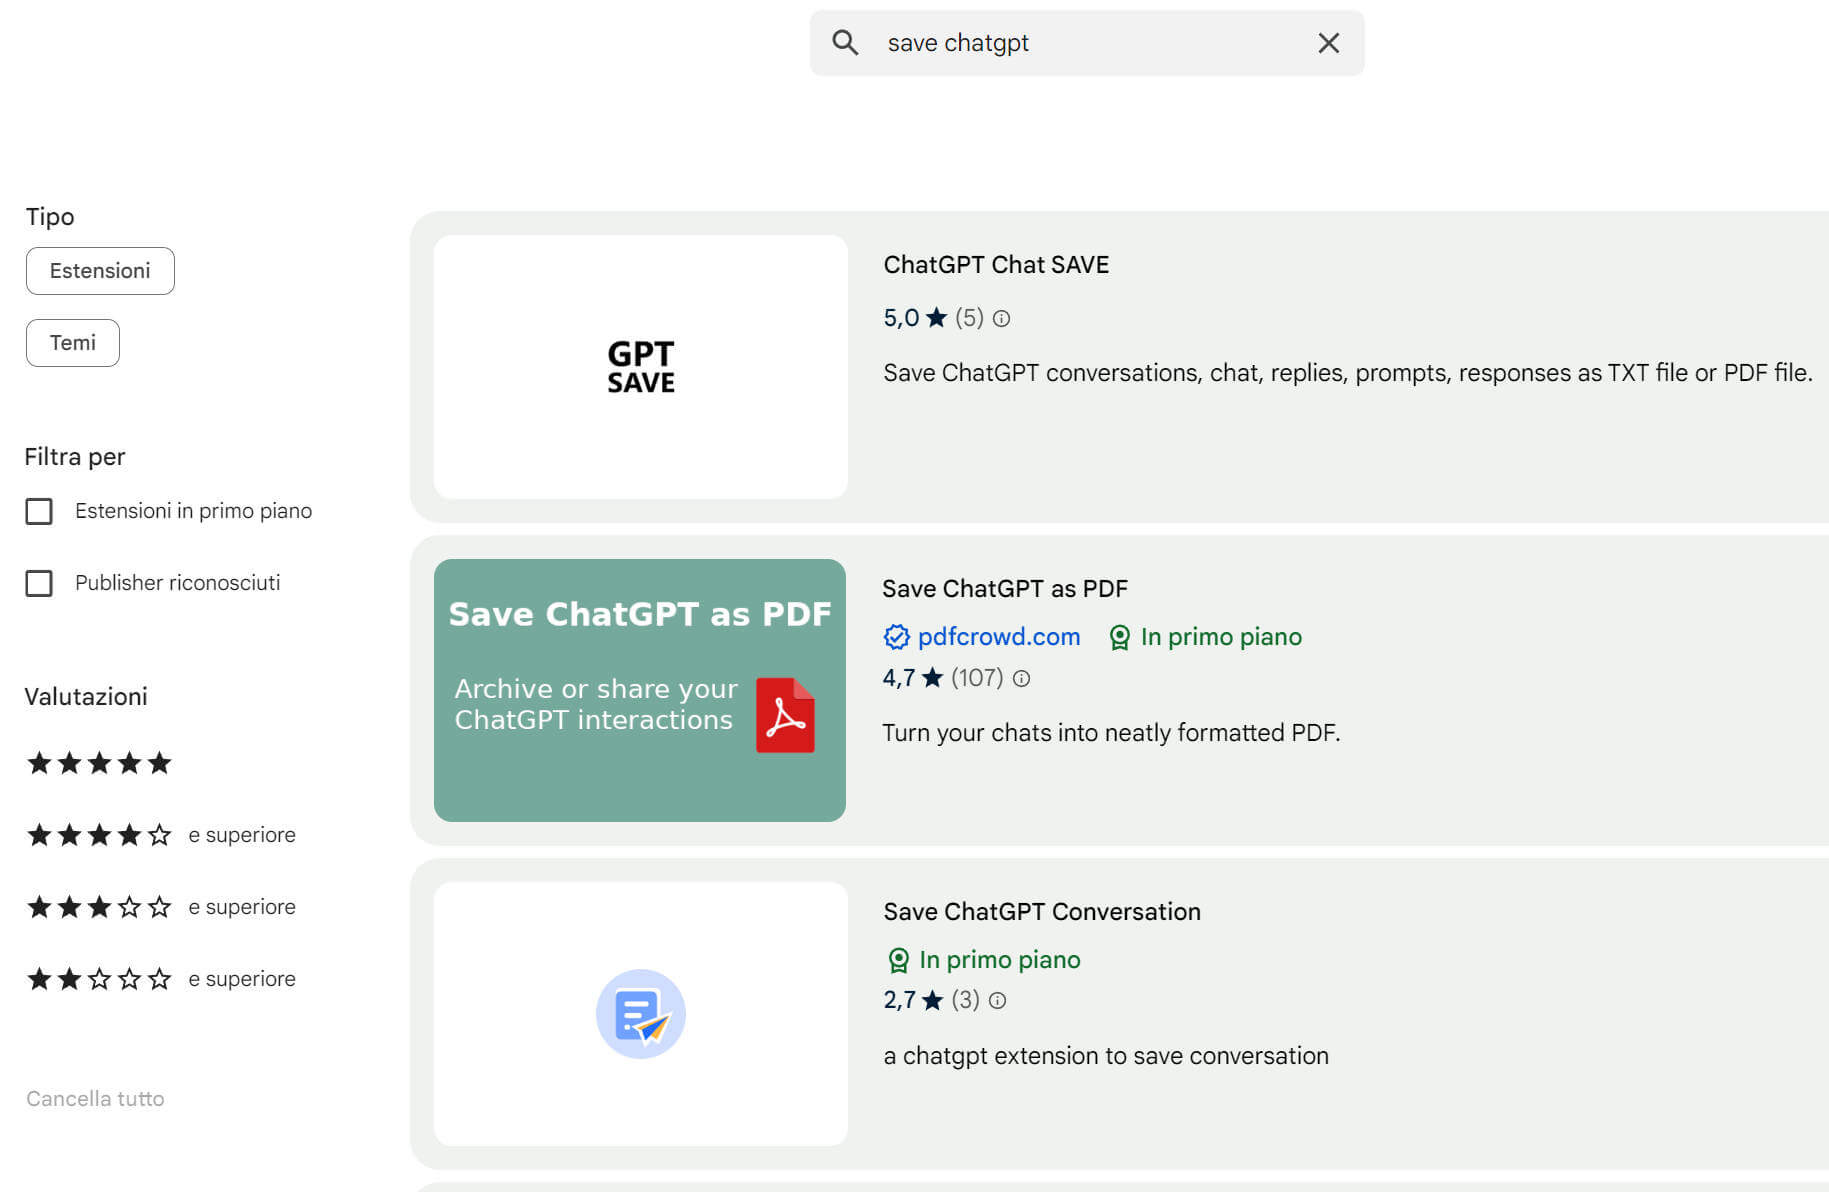Open the GPT SAVE extension thumbnail
Screen dimensions: 1829x1192
[640, 367]
